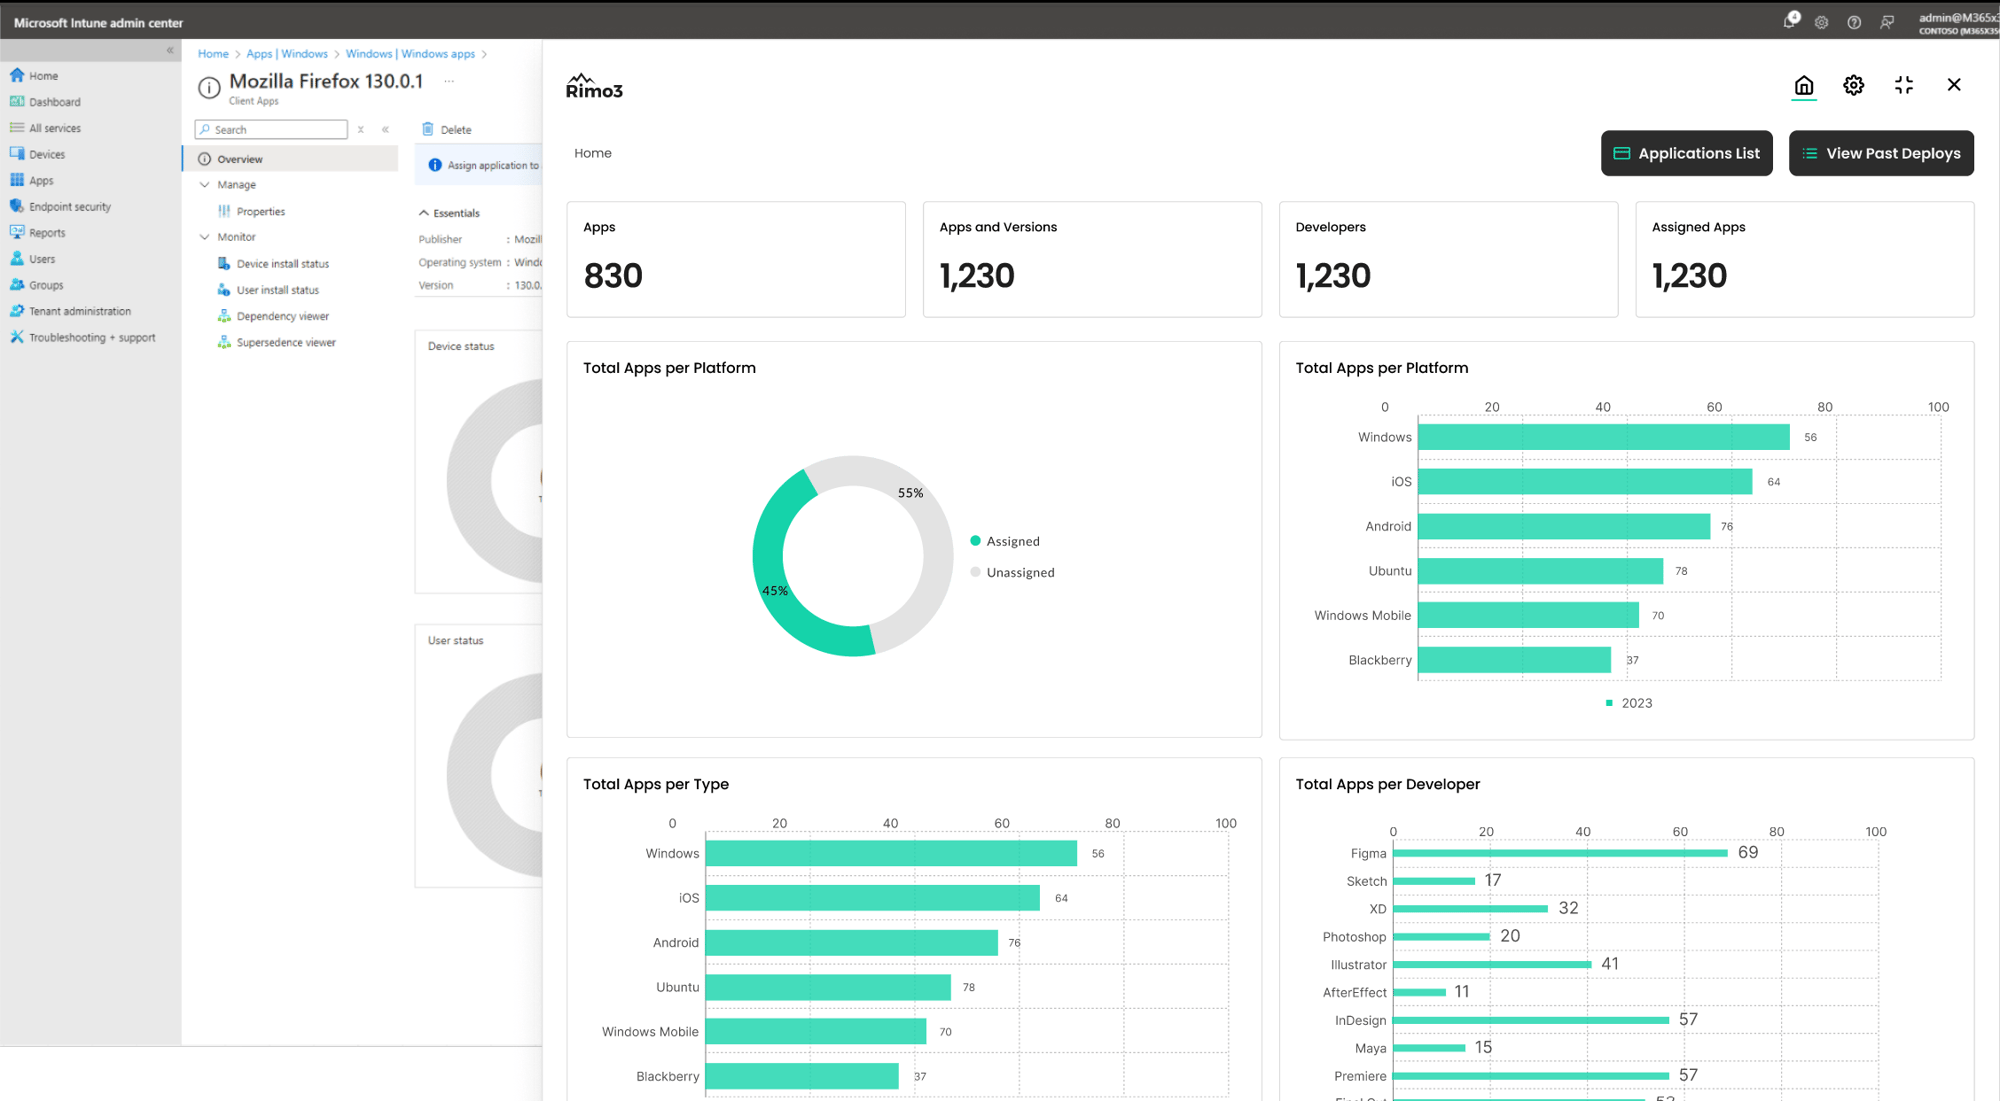Open Device install status
Image resolution: width=2000 pixels, height=1101 pixels.
pos(282,264)
